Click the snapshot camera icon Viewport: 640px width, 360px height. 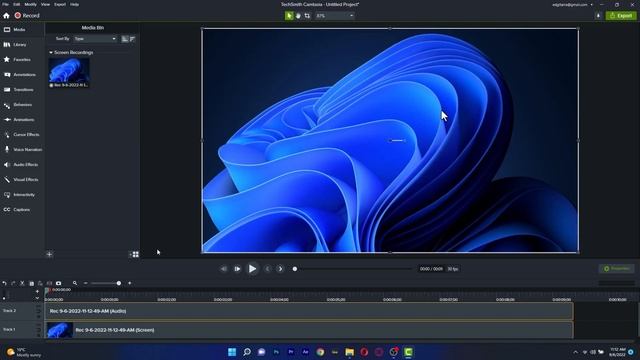click(58, 283)
